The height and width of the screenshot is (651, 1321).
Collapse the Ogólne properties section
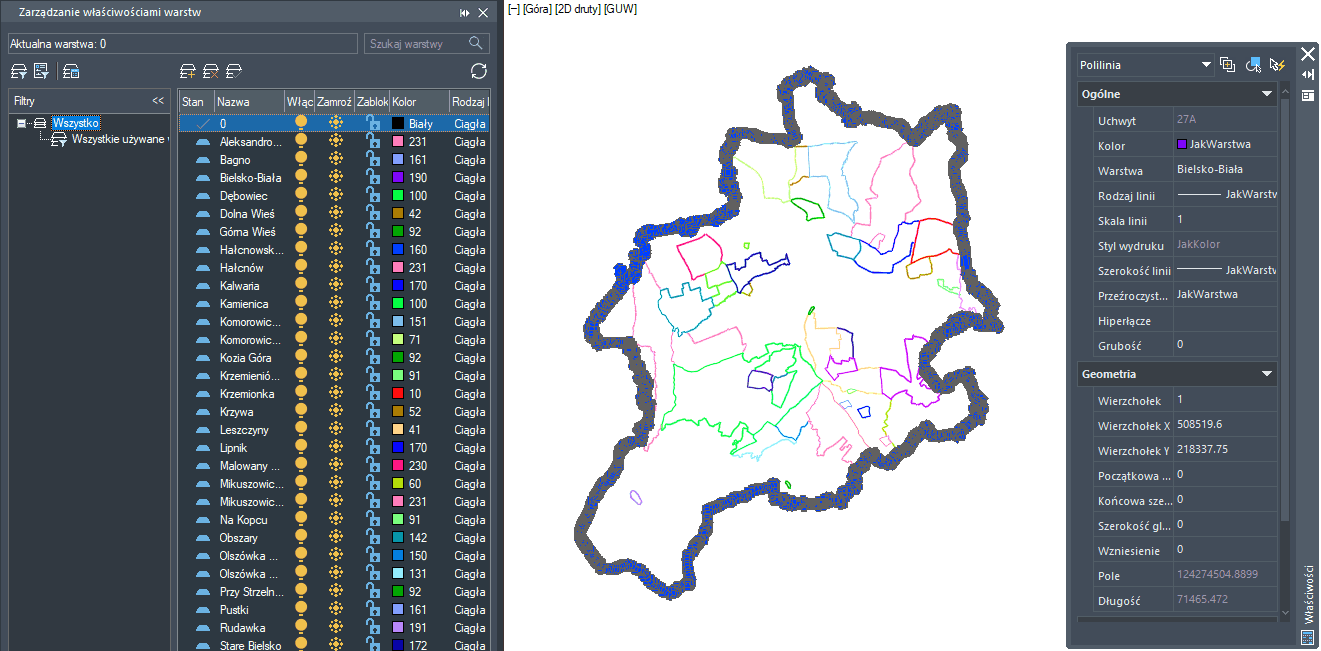tap(1267, 94)
